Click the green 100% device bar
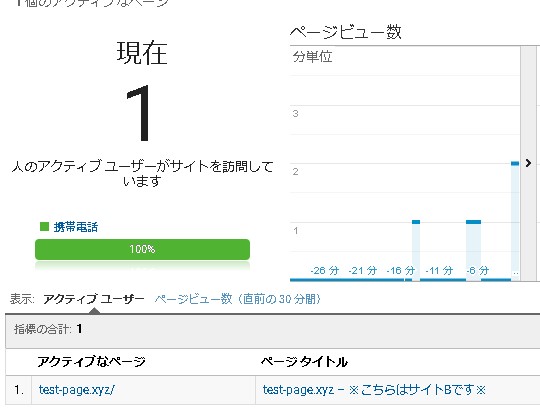This screenshot has height=417, width=540. [x=142, y=249]
